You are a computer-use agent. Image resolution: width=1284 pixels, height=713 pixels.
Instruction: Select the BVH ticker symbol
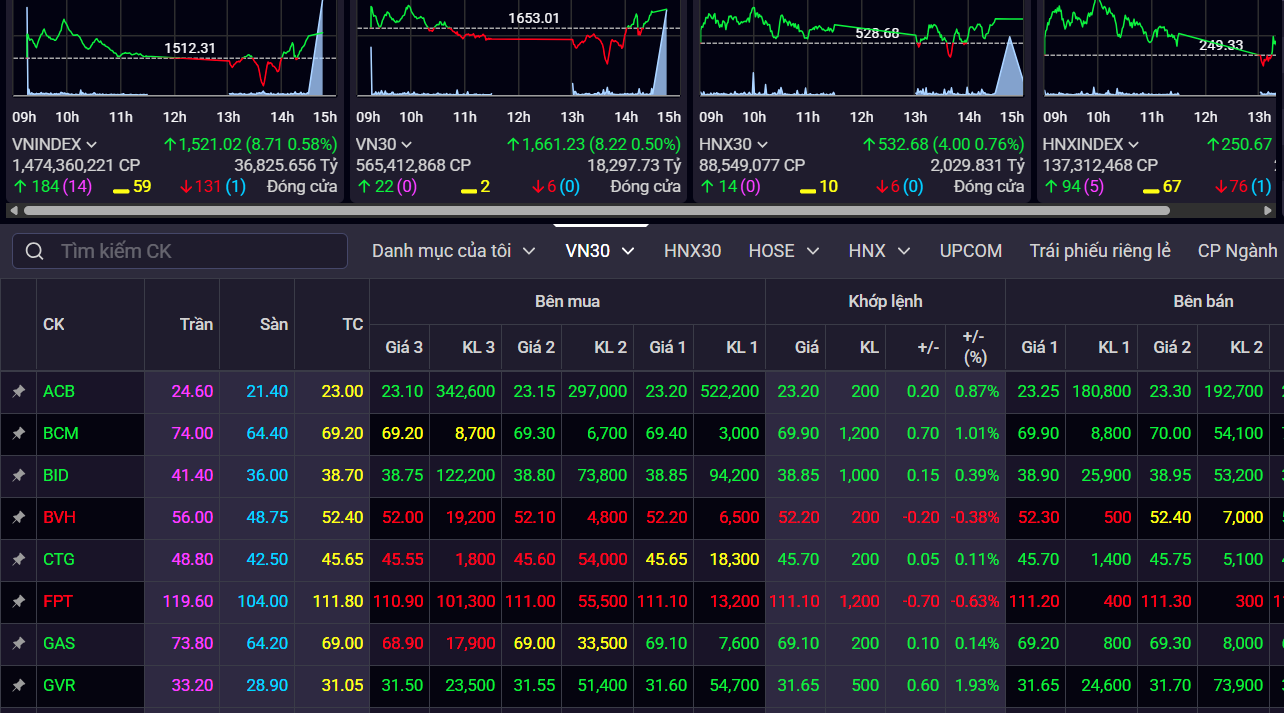click(60, 518)
